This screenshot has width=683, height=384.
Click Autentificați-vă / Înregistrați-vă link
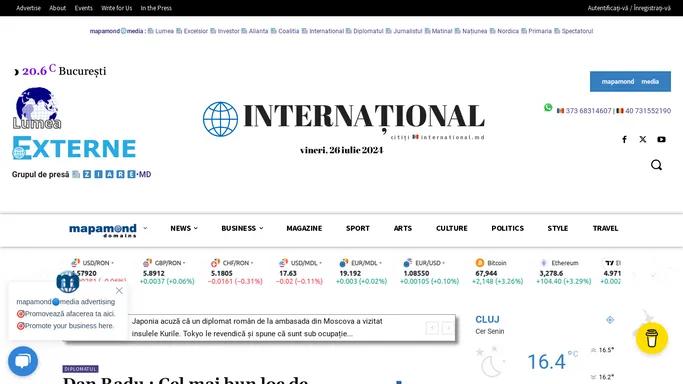tap(629, 8)
